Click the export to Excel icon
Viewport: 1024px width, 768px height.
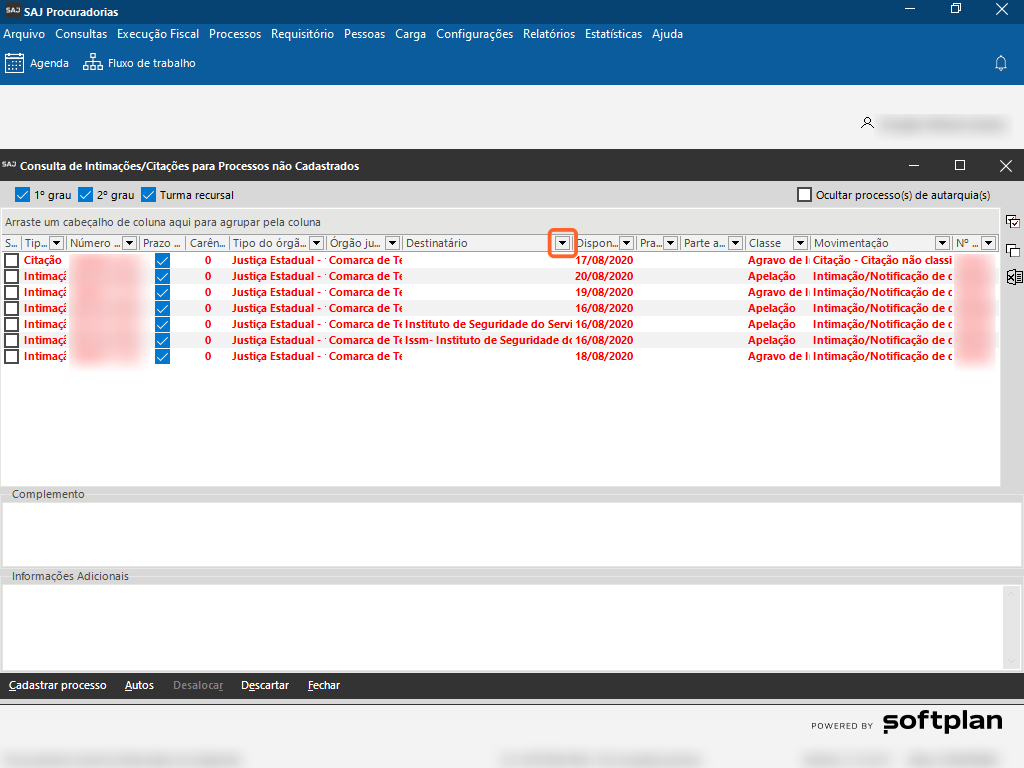[1012, 277]
